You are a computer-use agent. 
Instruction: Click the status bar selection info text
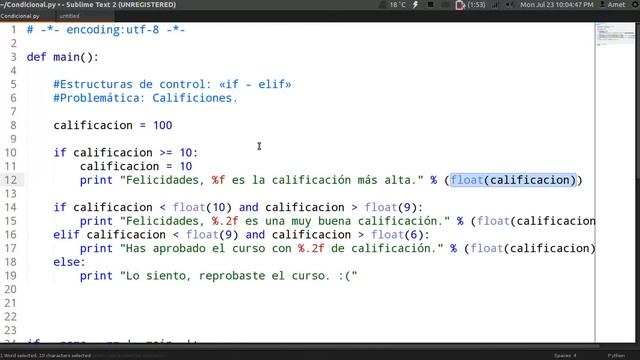46,356
